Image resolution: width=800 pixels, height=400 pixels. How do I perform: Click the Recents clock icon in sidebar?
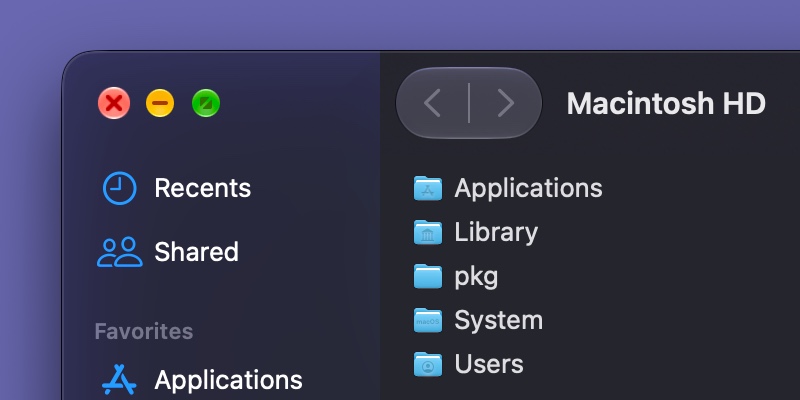click(x=119, y=188)
